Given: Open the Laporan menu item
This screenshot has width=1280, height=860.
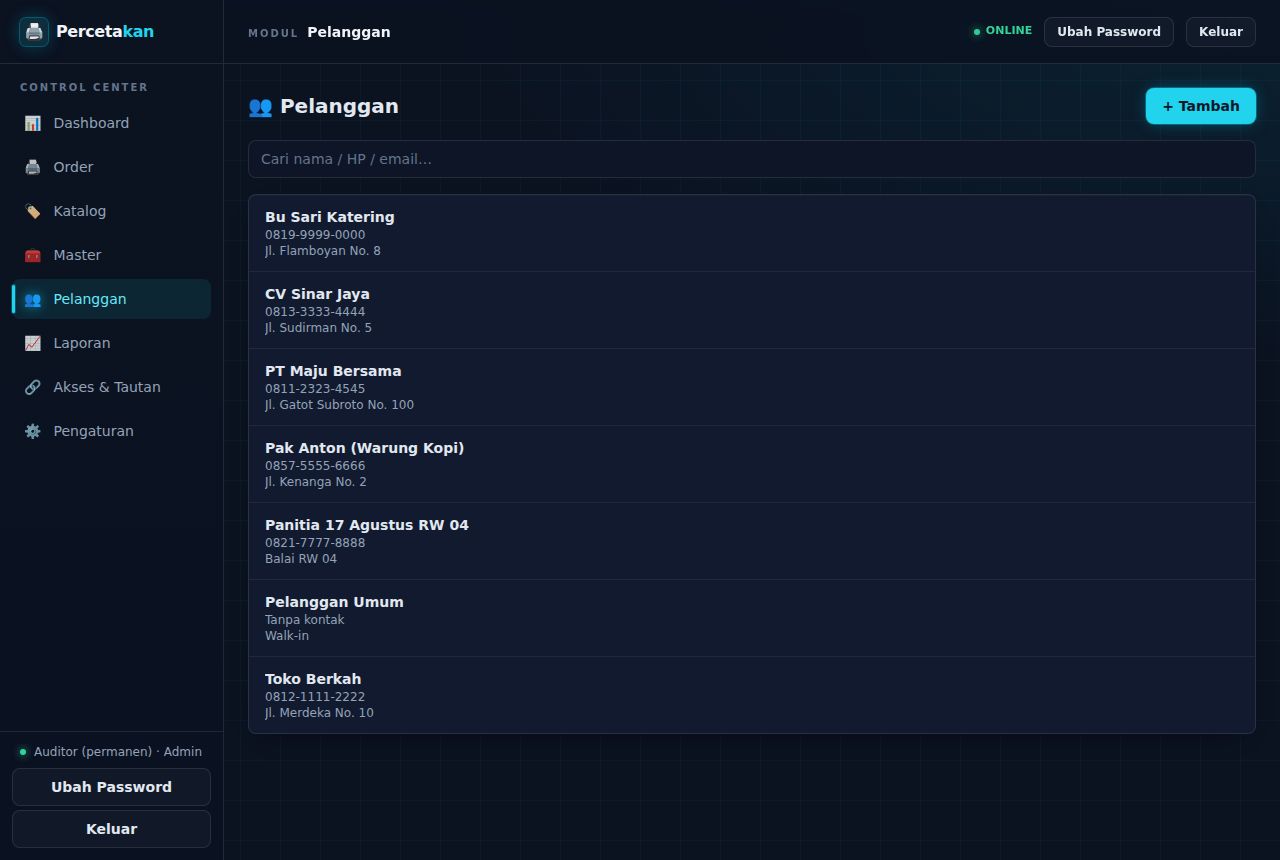Looking at the screenshot, I should pos(111,343).
